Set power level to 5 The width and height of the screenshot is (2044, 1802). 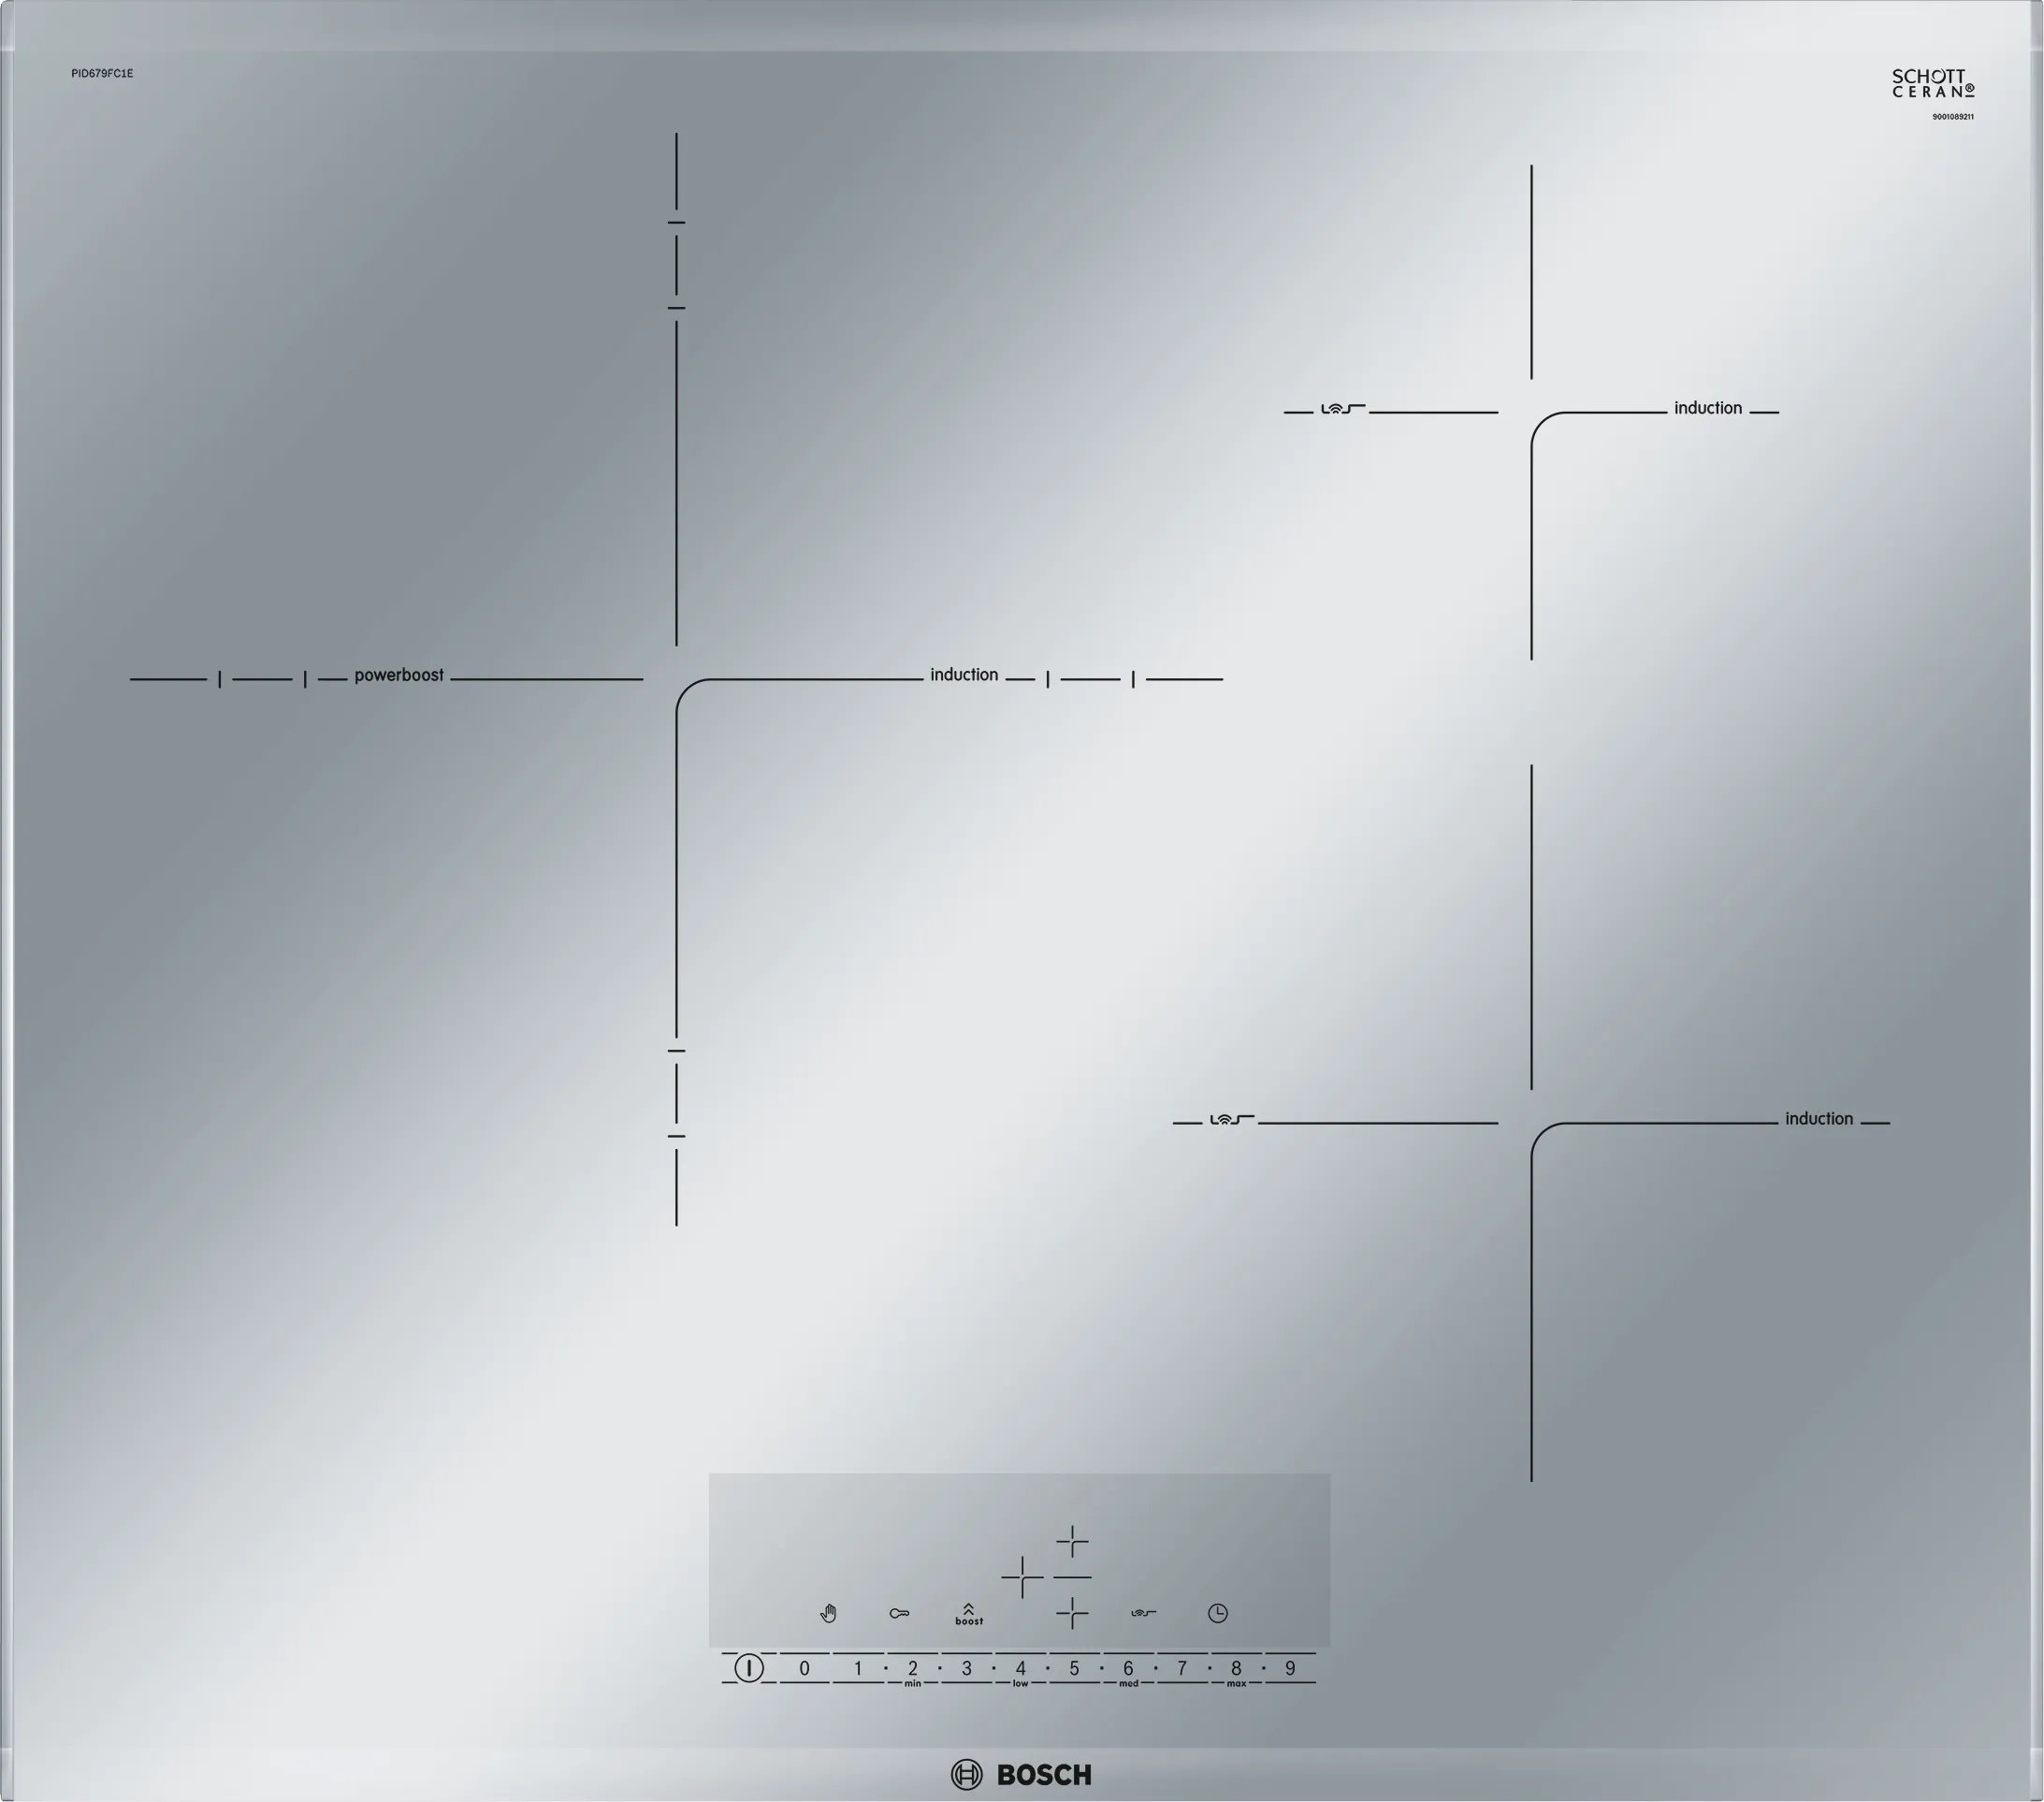coord(1074,1668)
